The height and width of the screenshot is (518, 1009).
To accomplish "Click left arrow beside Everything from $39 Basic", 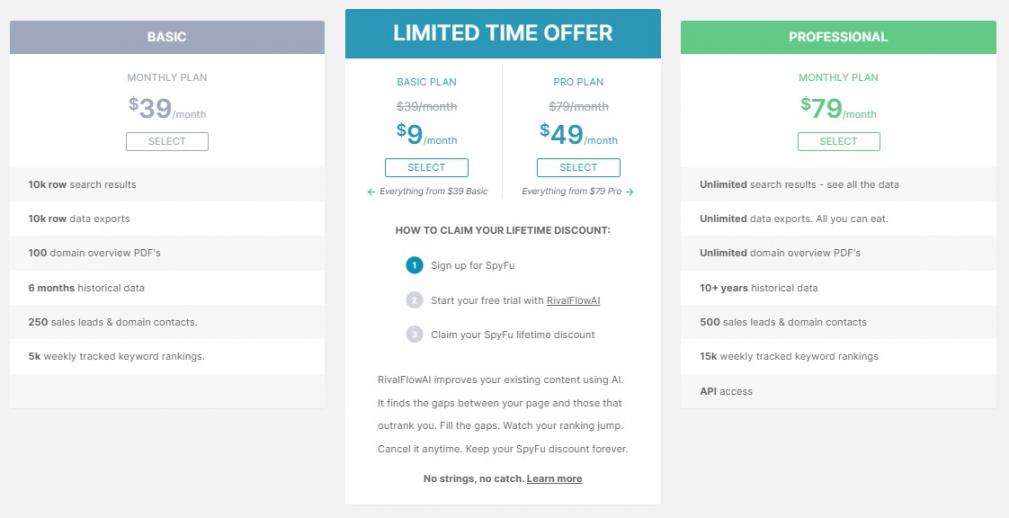I will coord(371,192).
